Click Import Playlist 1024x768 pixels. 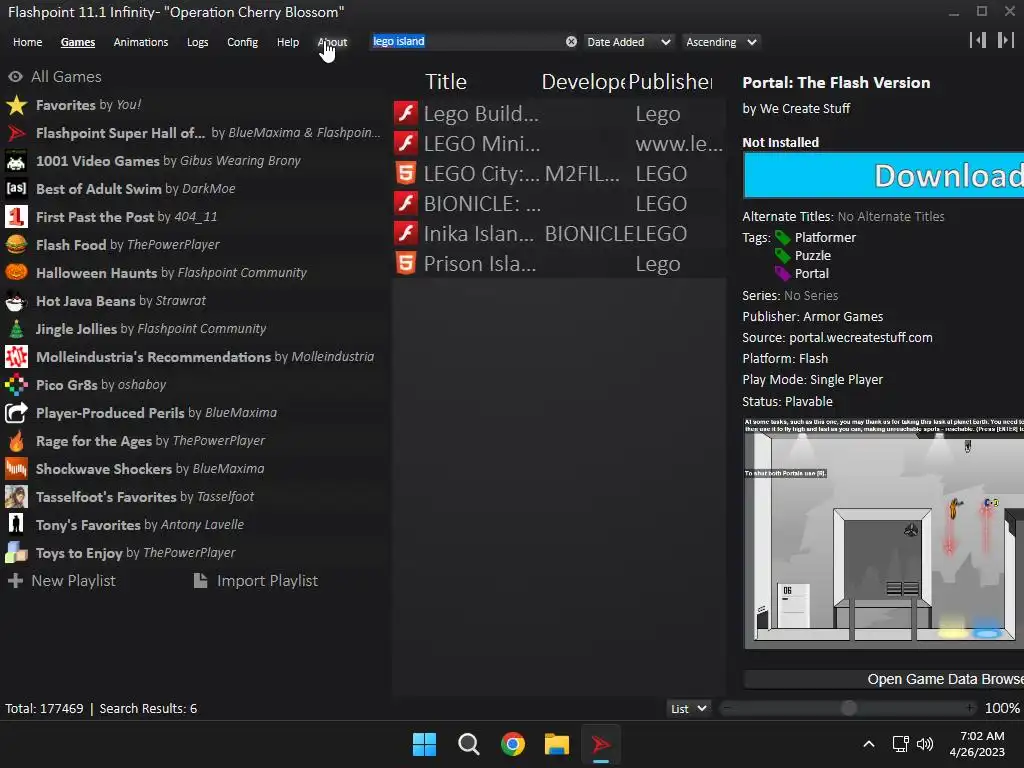[256, 581]
